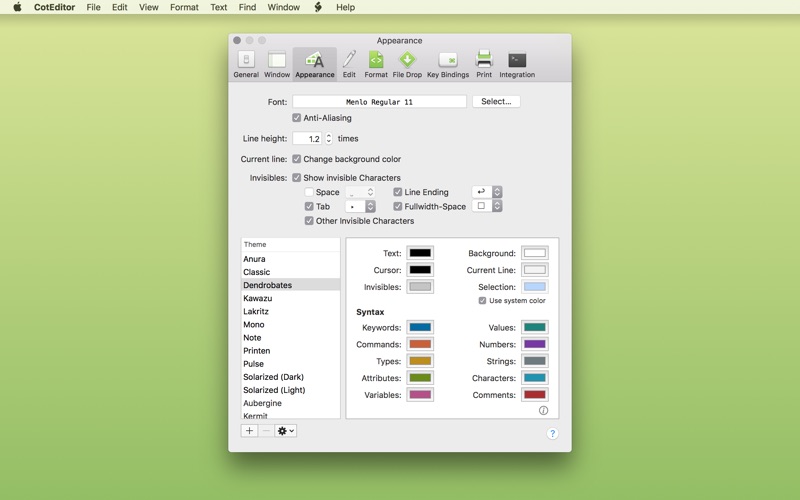Open the theme gear action menu
Image resolution: width=800 pixels, height=500 pixels.
(x=286, y=431)
